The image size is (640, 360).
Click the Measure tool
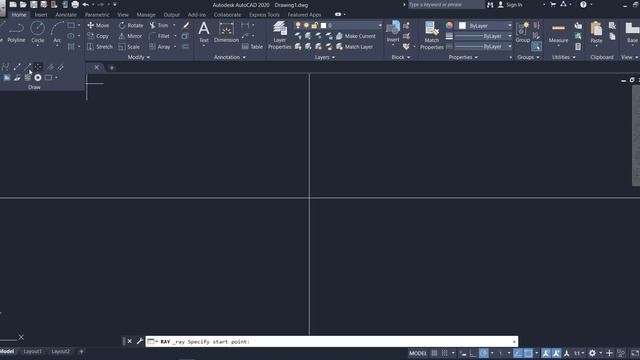point(558,32)
